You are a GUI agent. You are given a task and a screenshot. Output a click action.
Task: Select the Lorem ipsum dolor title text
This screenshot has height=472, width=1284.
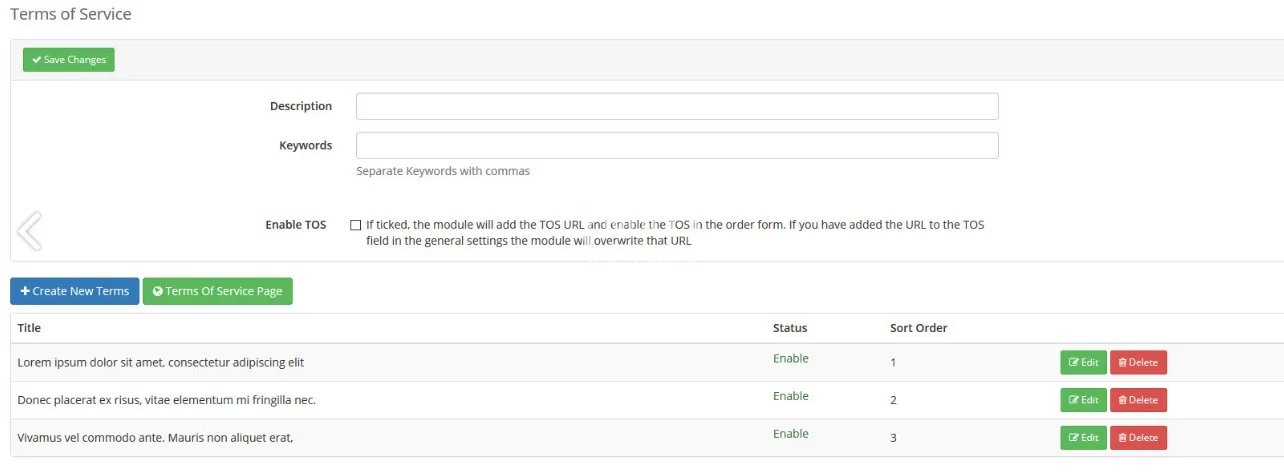pos(160,362)
